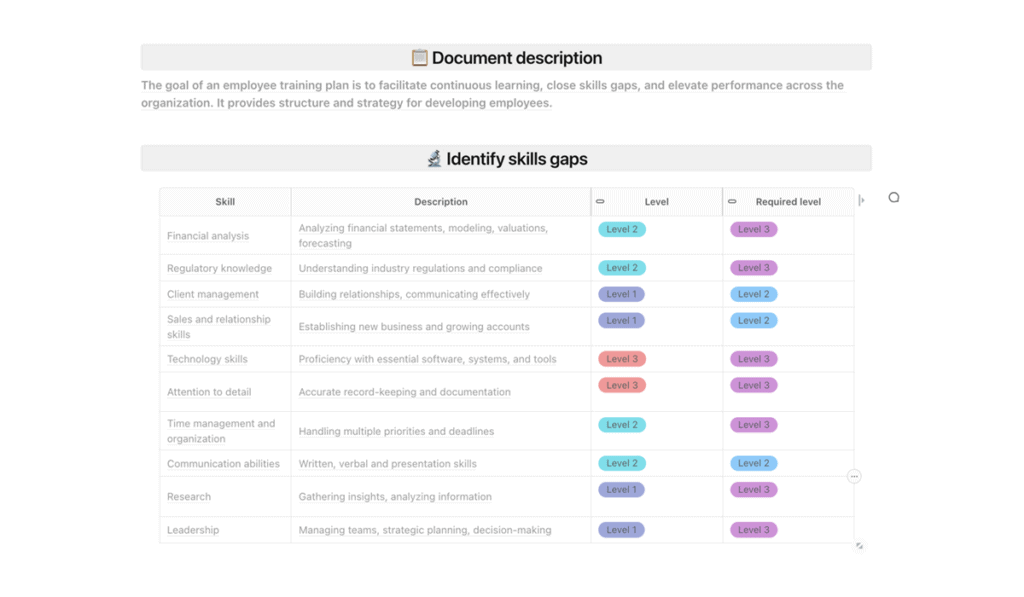The image size is (1024, 597).
Task: Click the table resize handle at bottom corner
Action: click(x=859, y=545)
